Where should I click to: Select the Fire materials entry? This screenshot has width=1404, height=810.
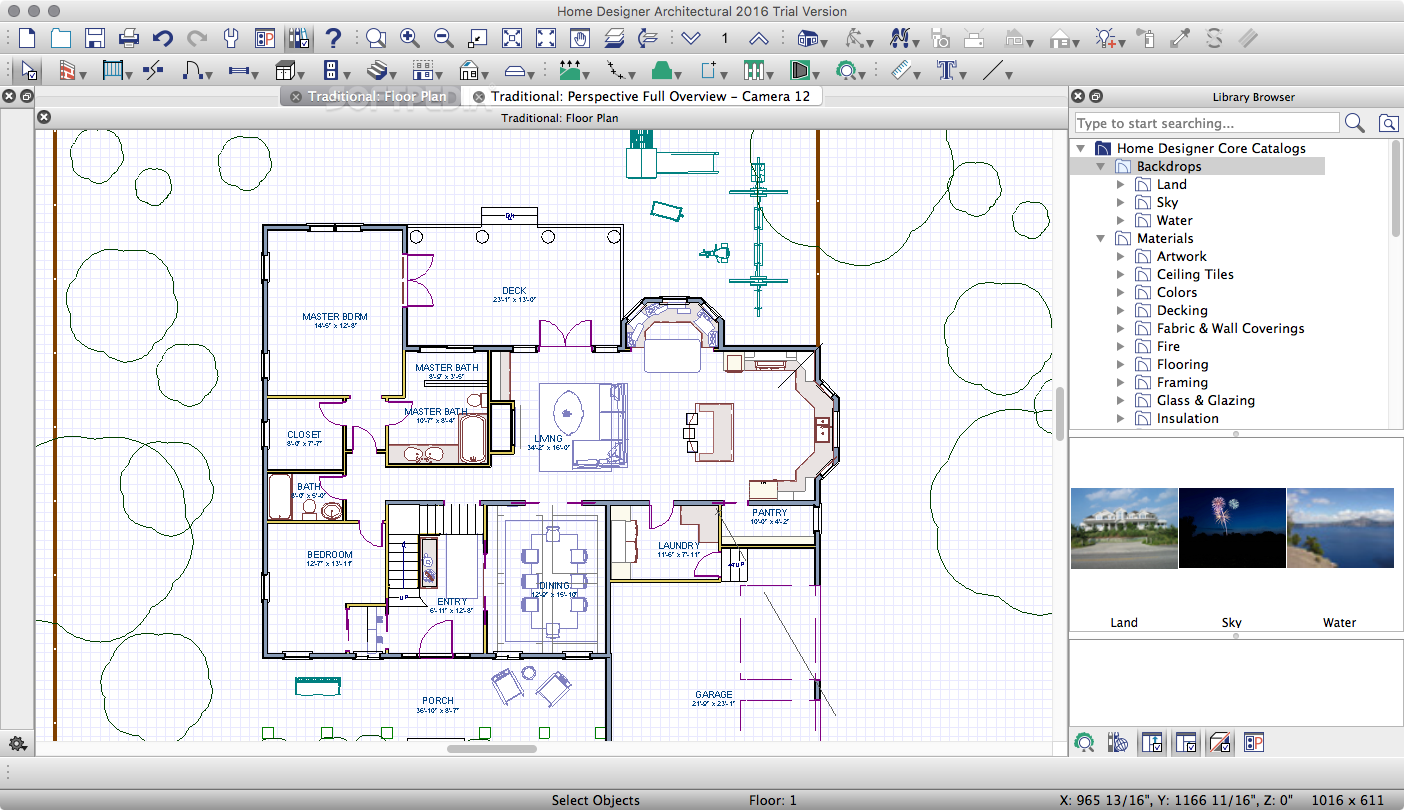(1168, 346)
